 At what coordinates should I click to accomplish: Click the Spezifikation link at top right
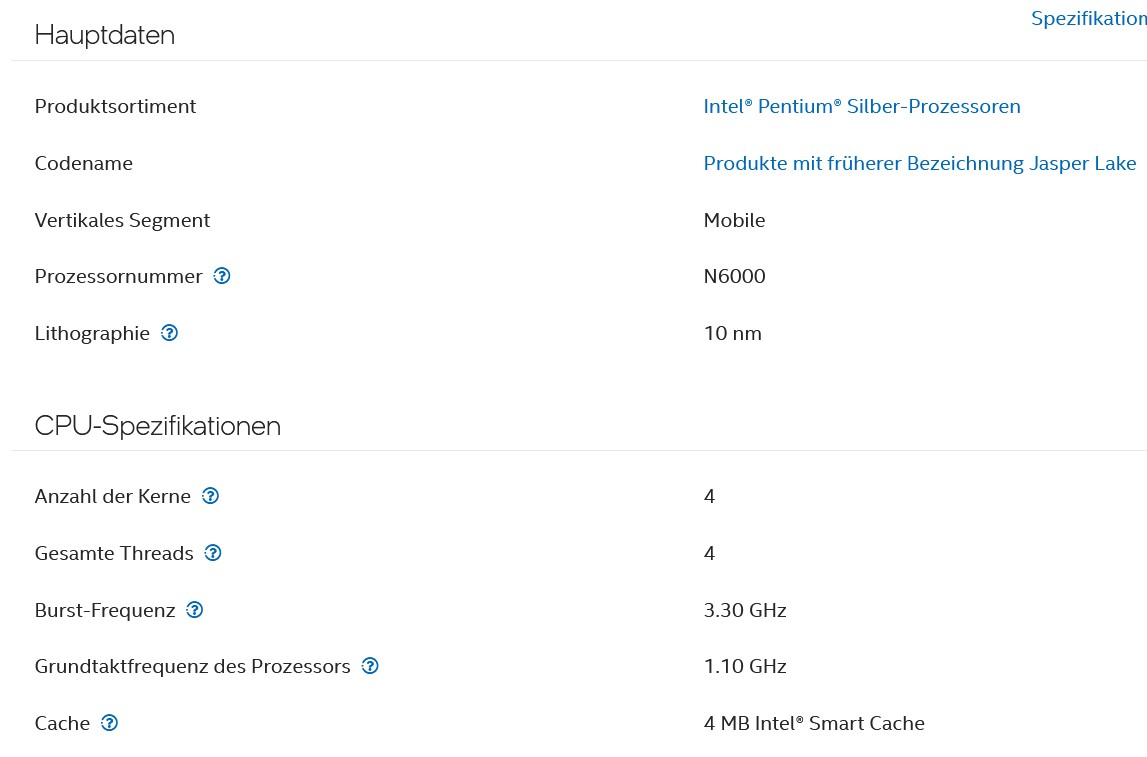(1088, 19)
